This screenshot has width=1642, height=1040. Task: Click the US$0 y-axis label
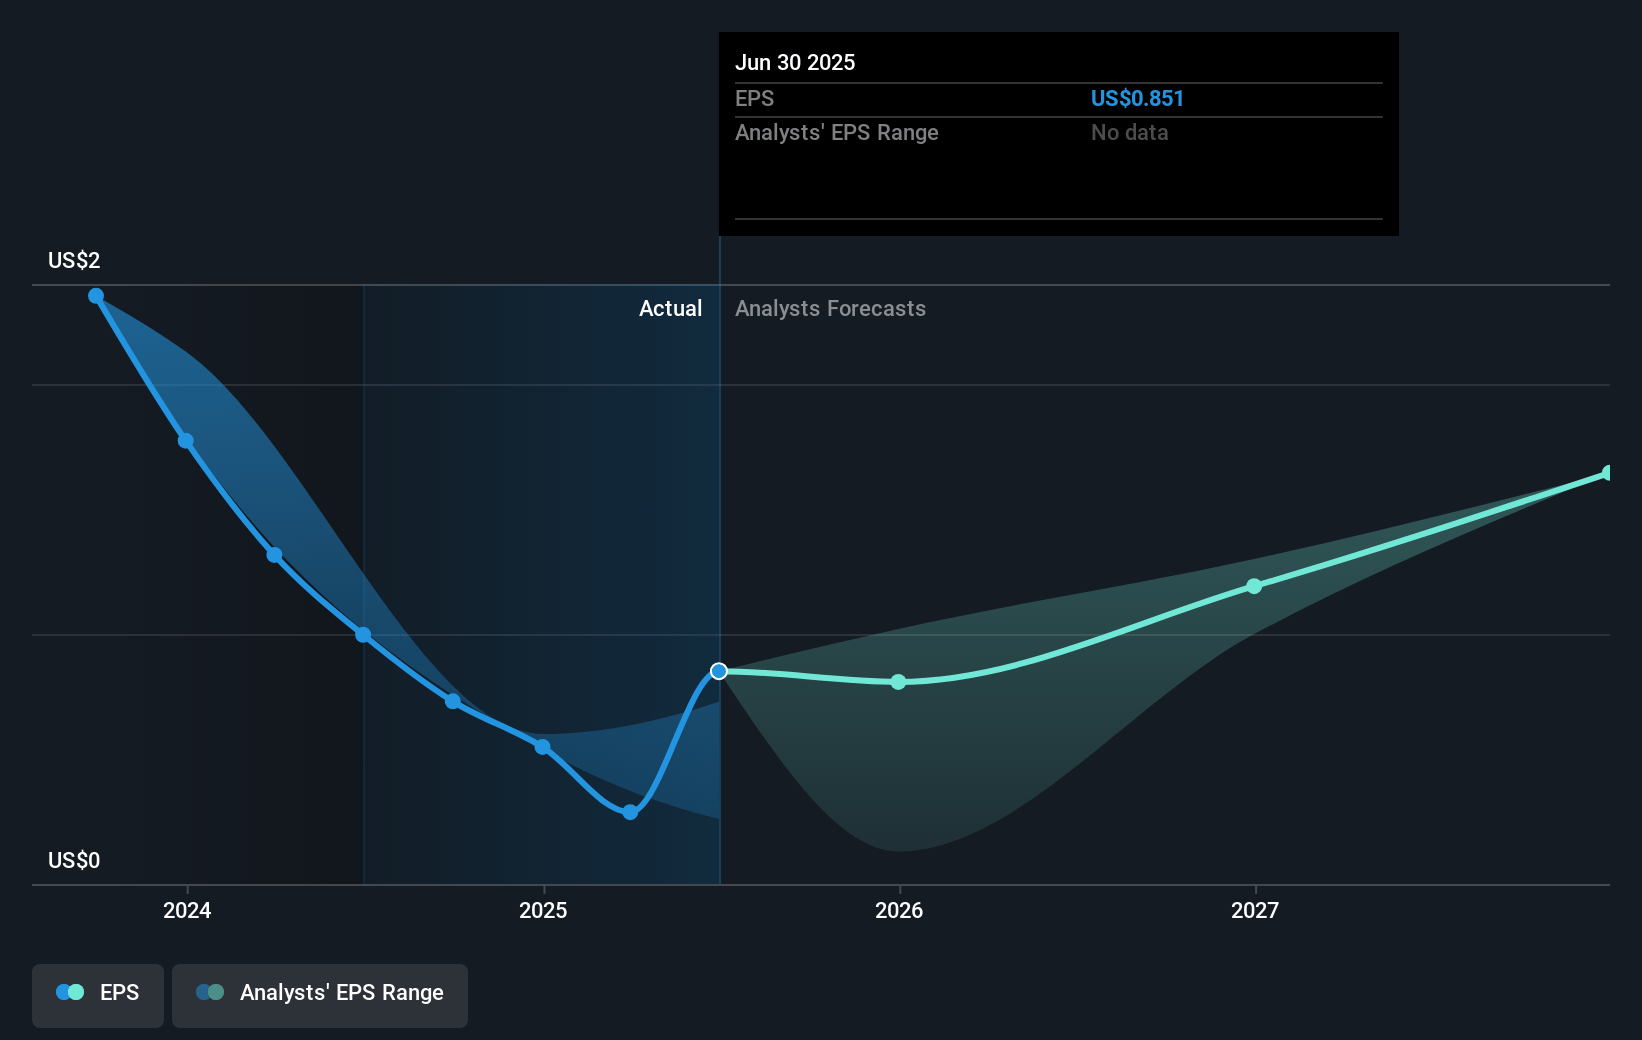(x=74, y=860)
